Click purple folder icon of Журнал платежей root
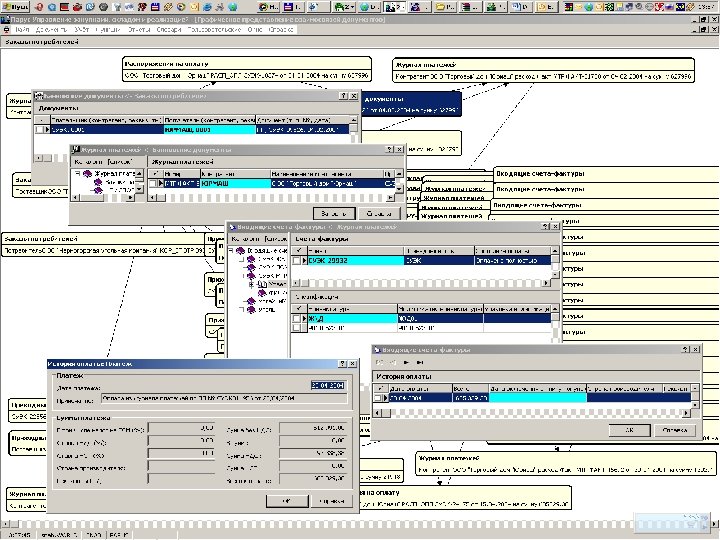 point(87,174)
